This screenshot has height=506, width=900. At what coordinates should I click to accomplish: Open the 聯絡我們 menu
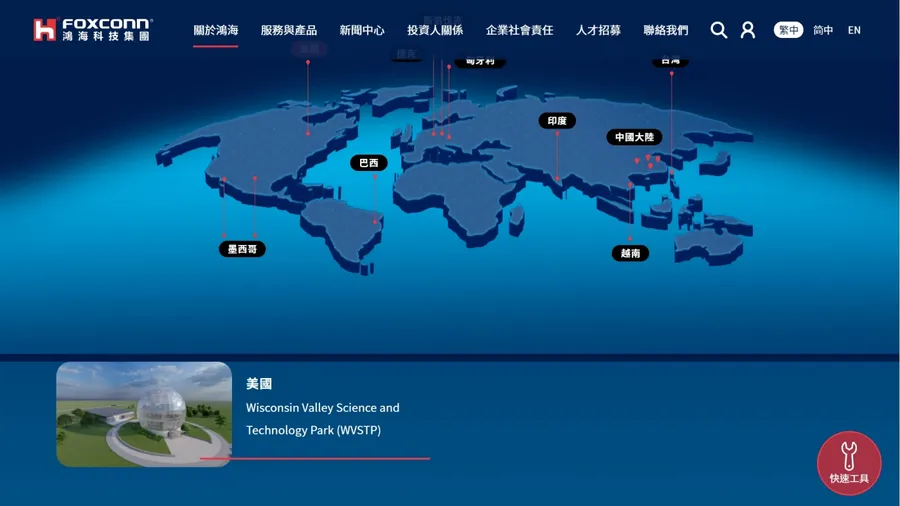pyautogui.click(x=666, y=30)
